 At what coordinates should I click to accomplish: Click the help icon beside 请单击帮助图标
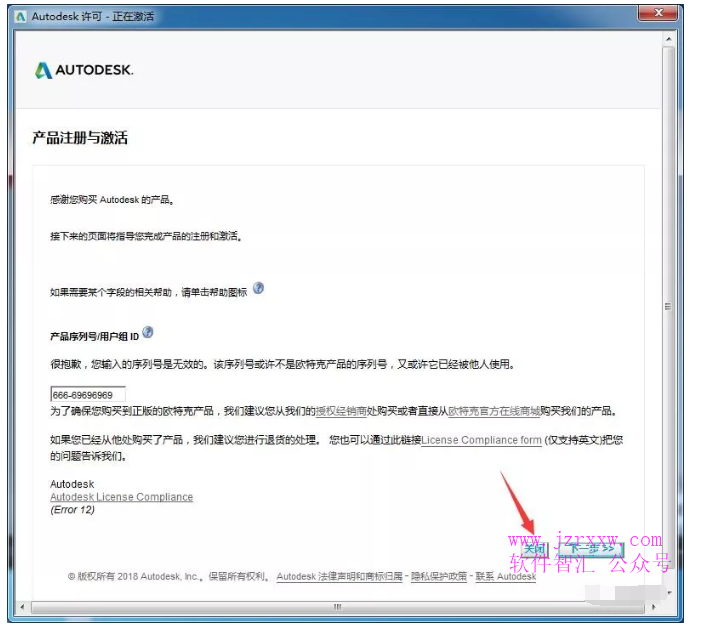point(258,288)
